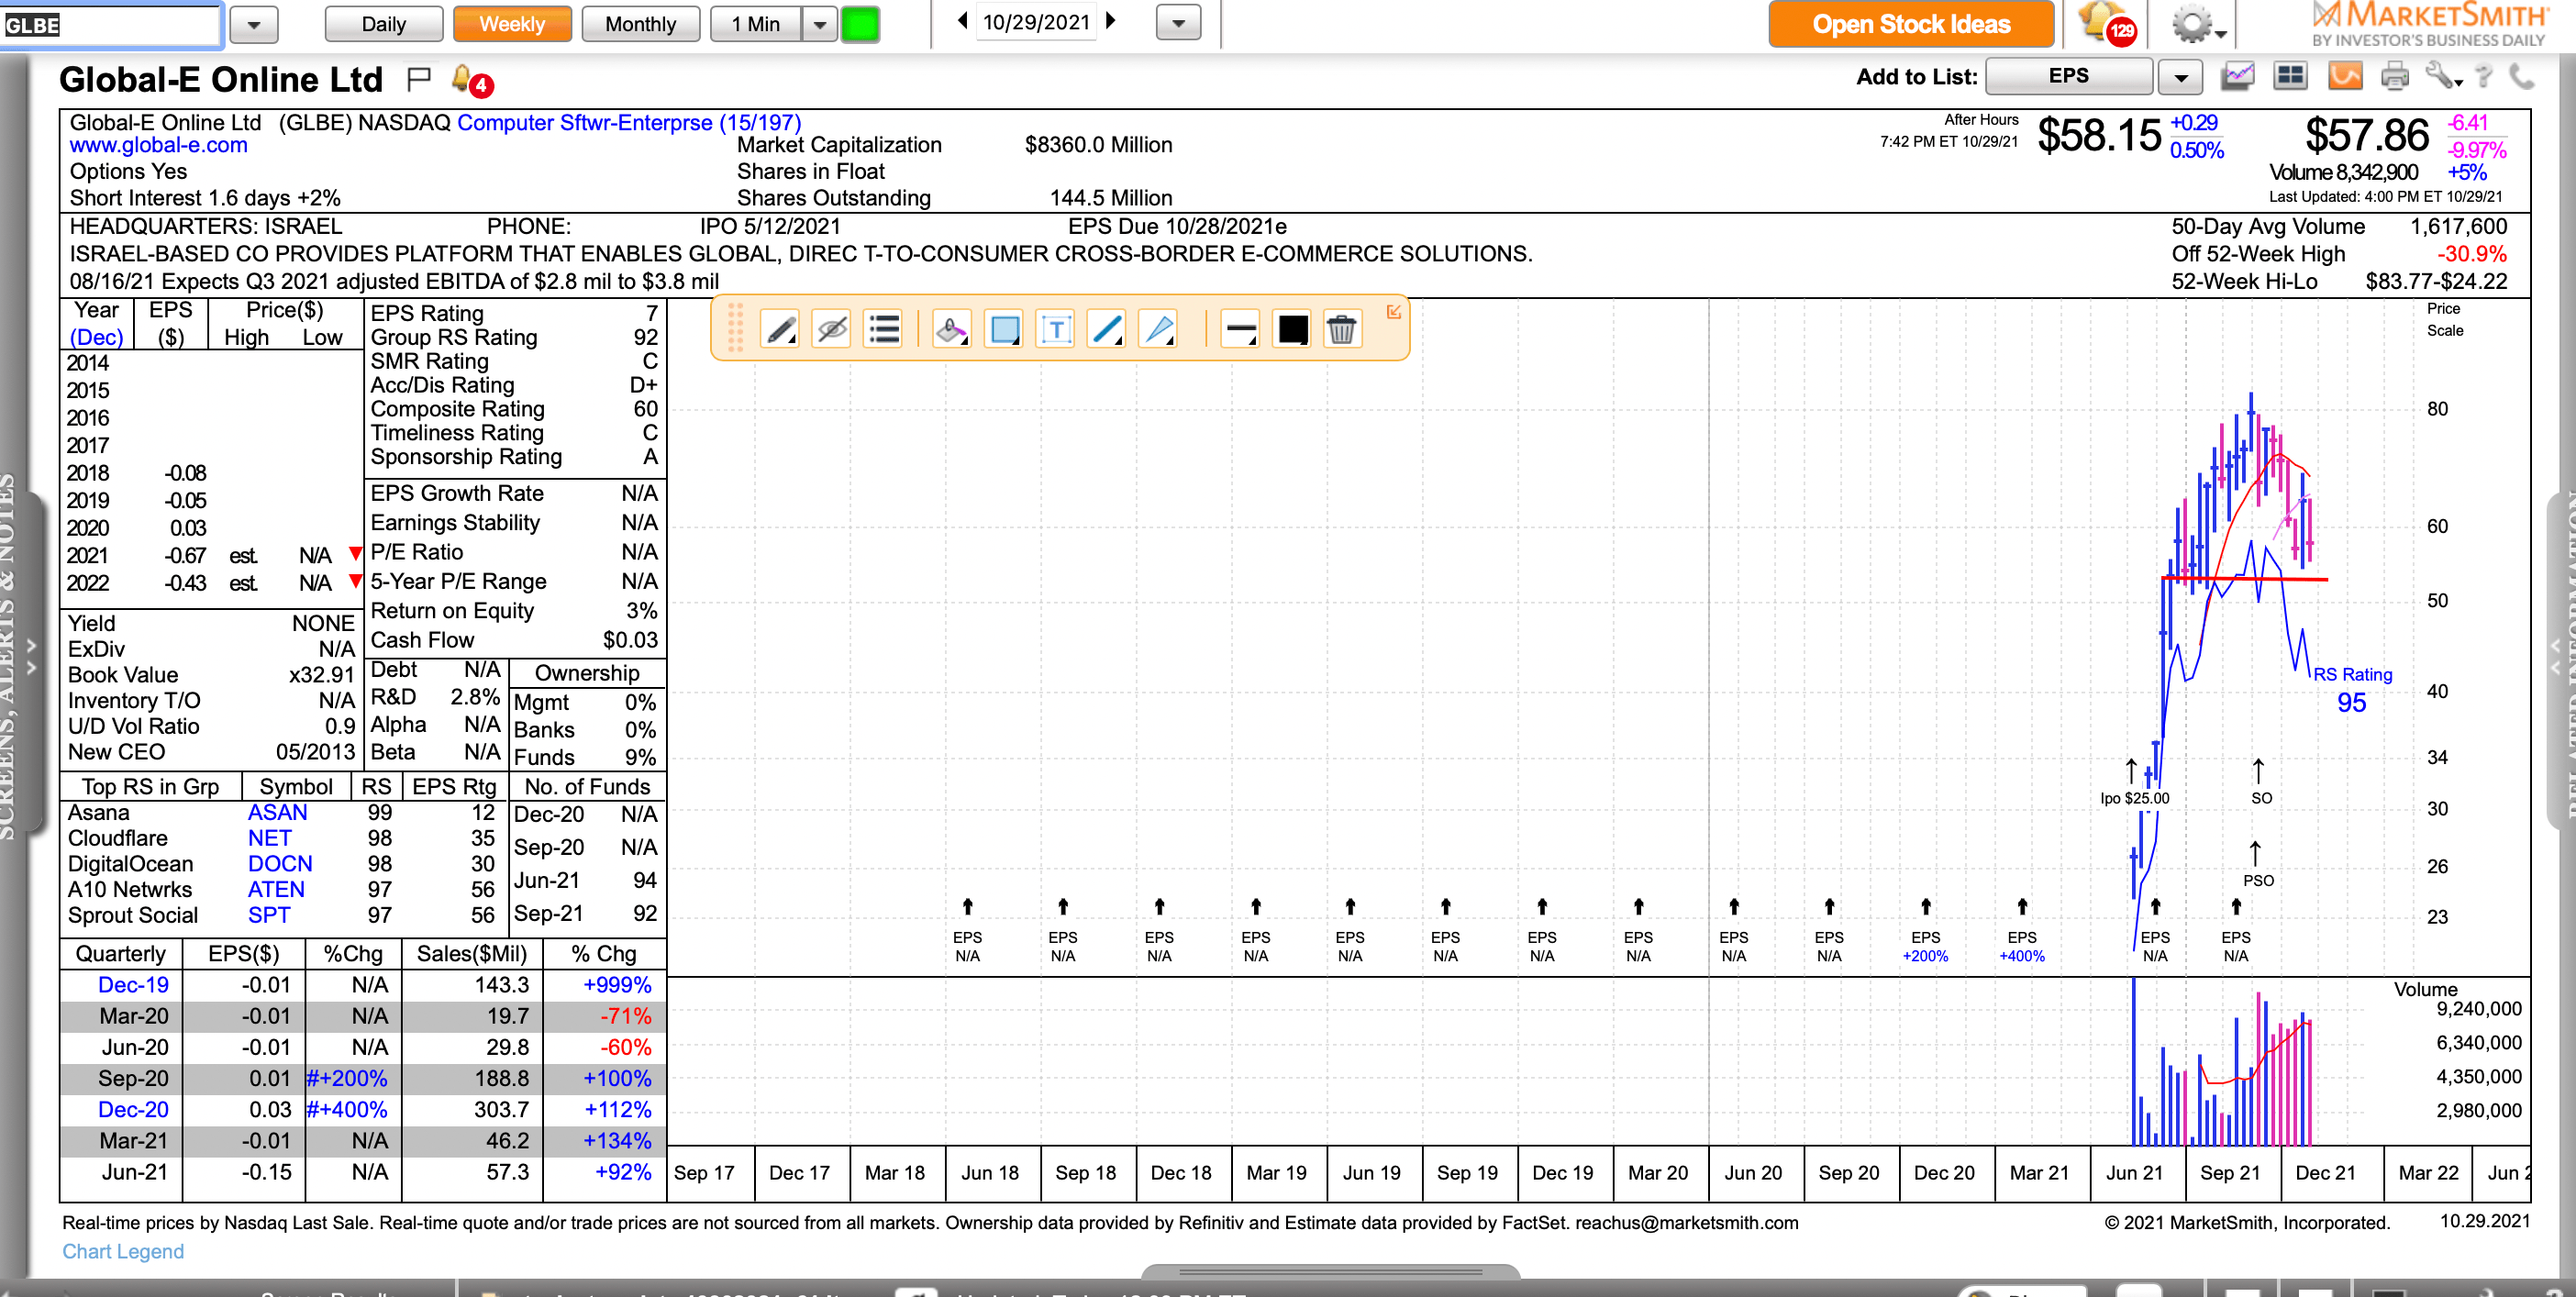
Task: Click the Dec-20 quarterly link
Action: pyautogui.click(x=133, y=1110)
